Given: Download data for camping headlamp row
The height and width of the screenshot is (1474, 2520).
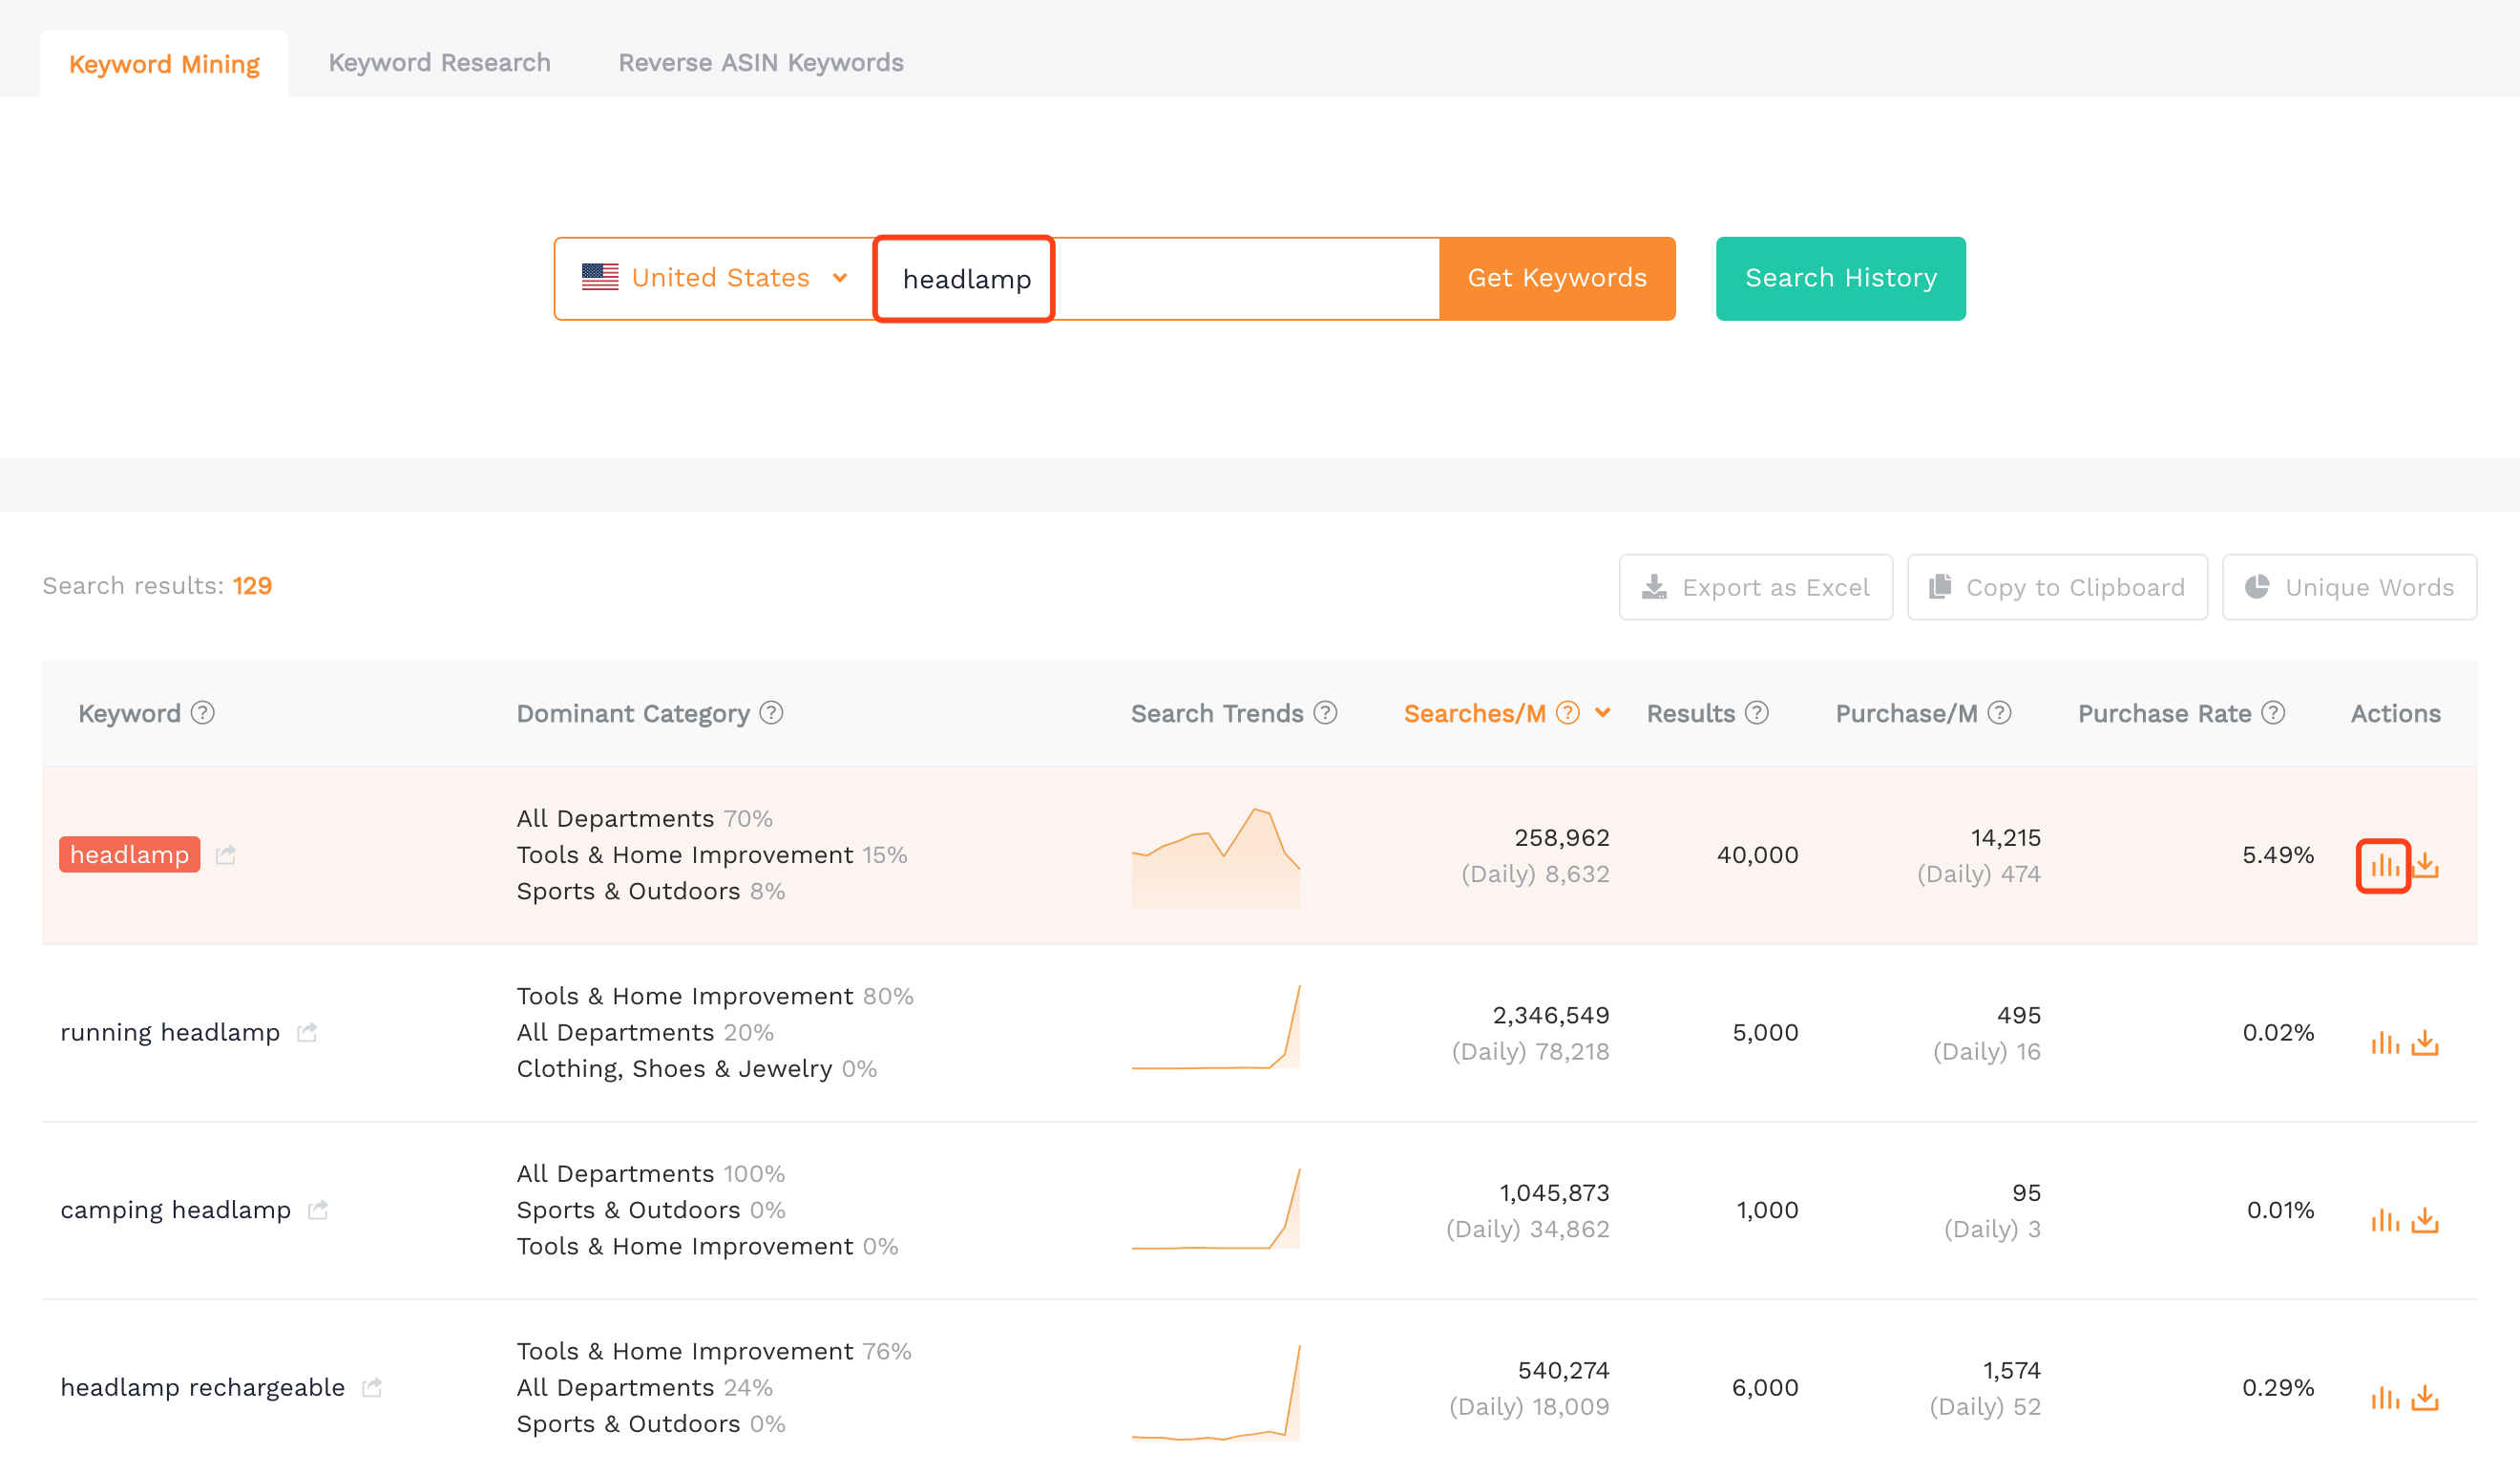Looking at the screenshot, I should (x=2425, y=1221).
